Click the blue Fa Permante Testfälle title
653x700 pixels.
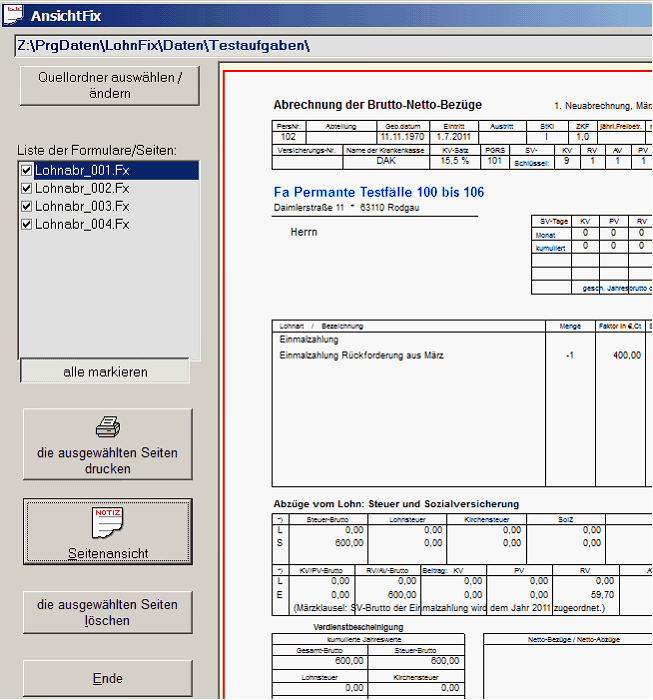[x=379, y=192]
